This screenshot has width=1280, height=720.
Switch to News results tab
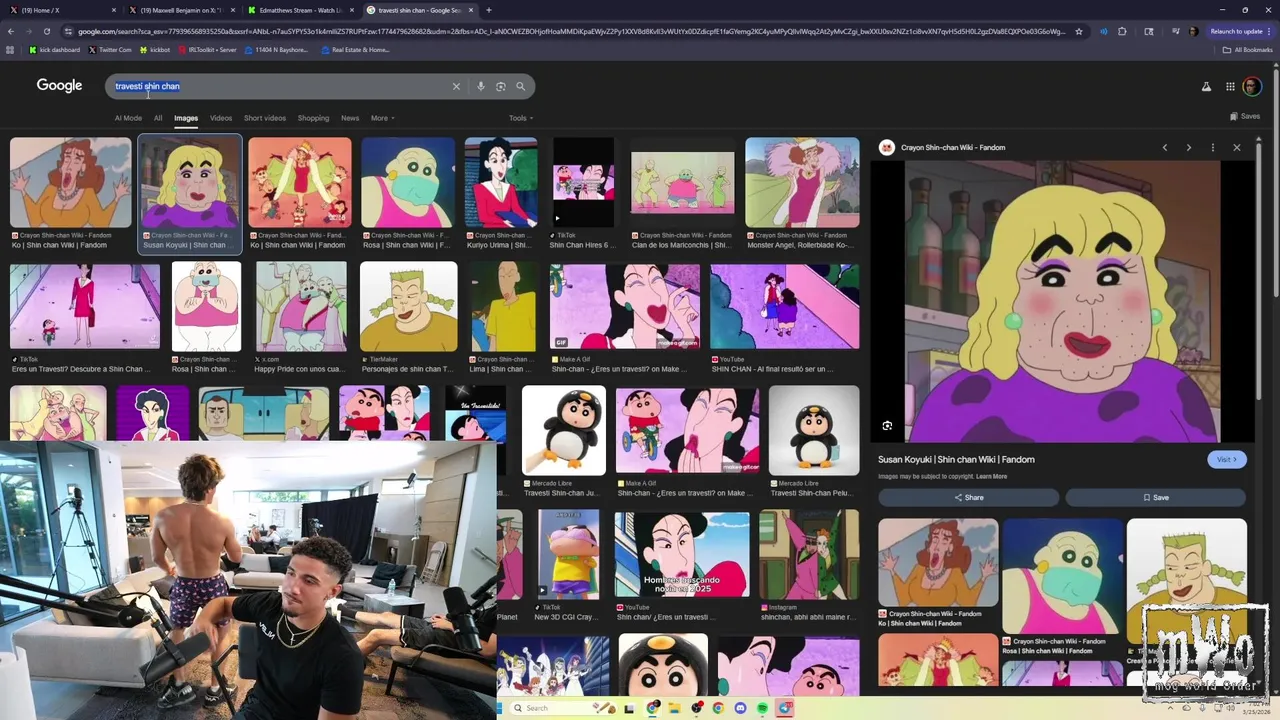coord(350,118)
